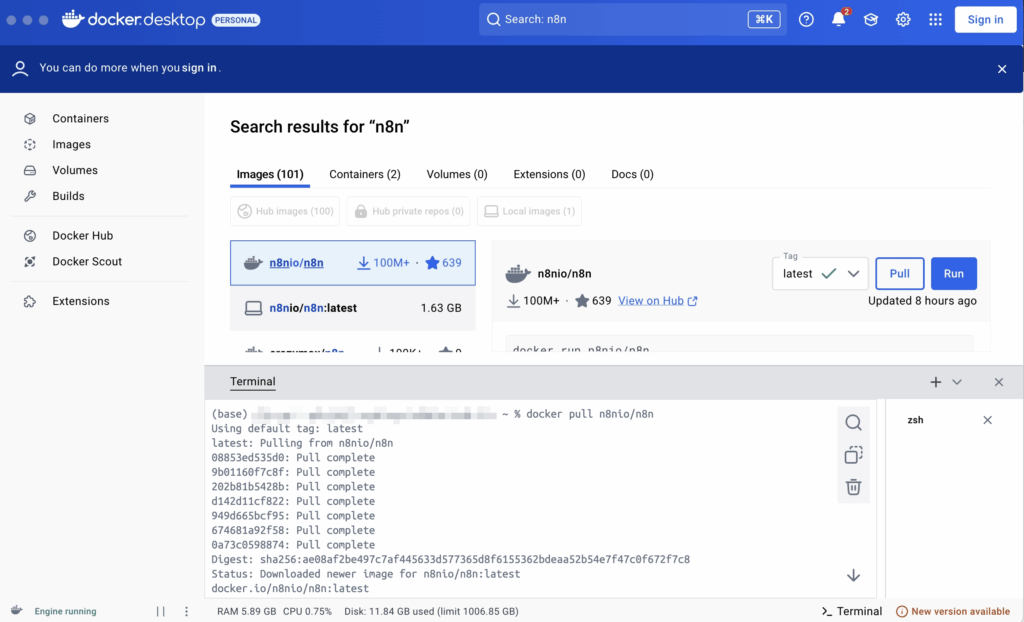Switch to the Docs (0) tab
This screenshot has width=1024, height=622.
pyautogui.click(x=632, y=174)
